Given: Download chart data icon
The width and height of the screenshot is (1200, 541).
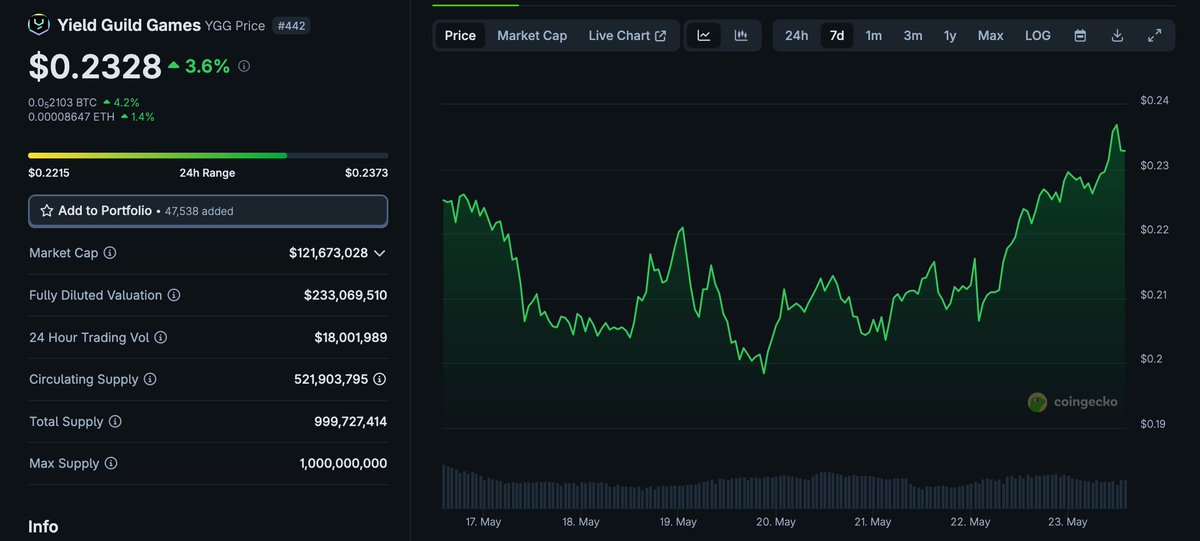Looking at the screenshot, I should tap(1117, 35).
